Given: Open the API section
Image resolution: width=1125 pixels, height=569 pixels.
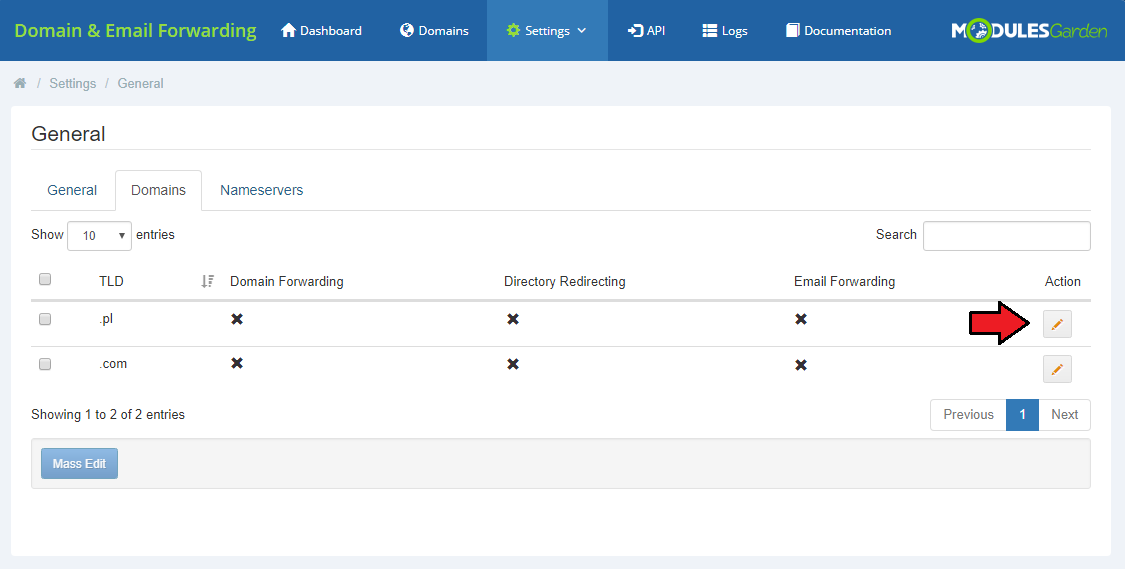Looking at the screenshot, I should pyautogui.click(x=646, y=31).
